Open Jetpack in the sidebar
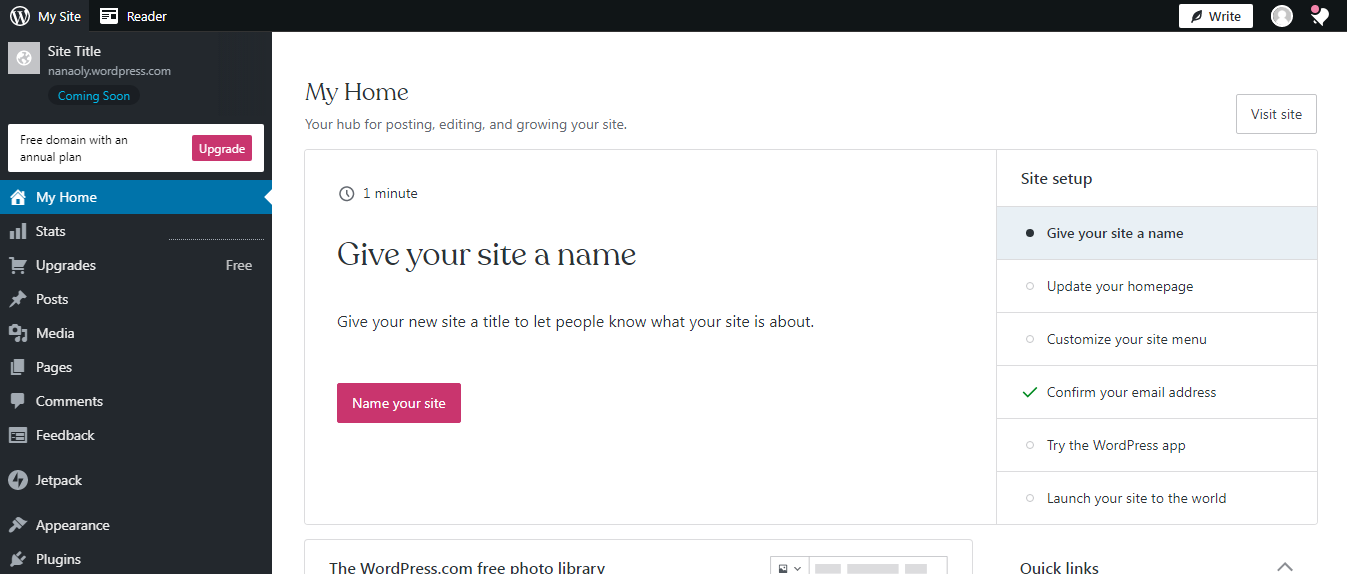 pyautogui.click(x=58, y=480)
